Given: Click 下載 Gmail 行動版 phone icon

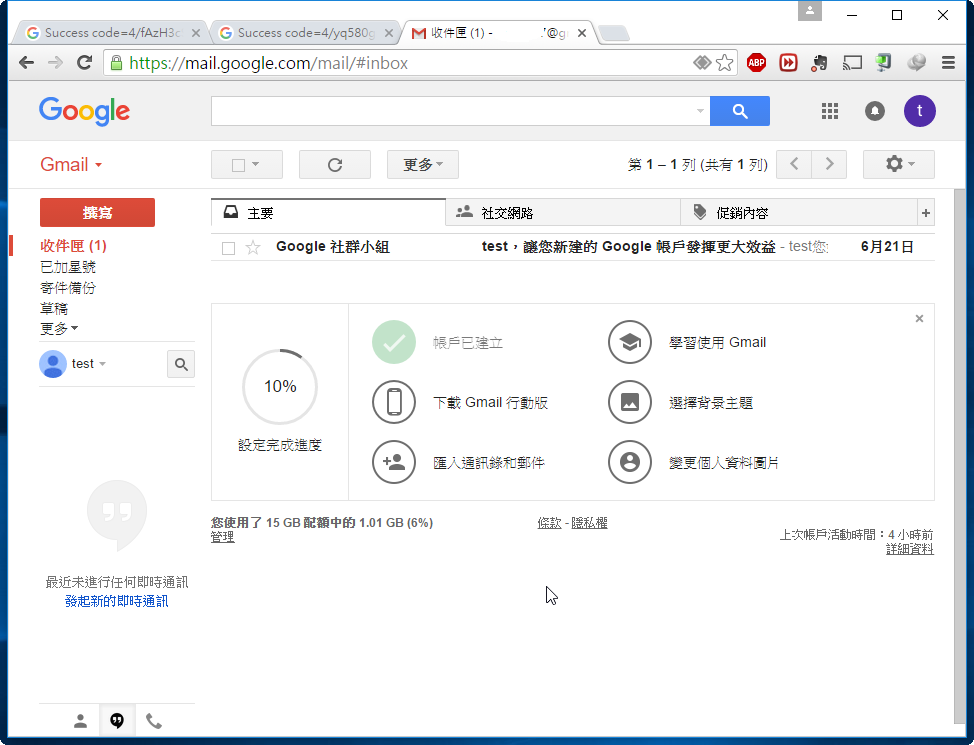Looking at the screenshot, I should pos(394,402).
